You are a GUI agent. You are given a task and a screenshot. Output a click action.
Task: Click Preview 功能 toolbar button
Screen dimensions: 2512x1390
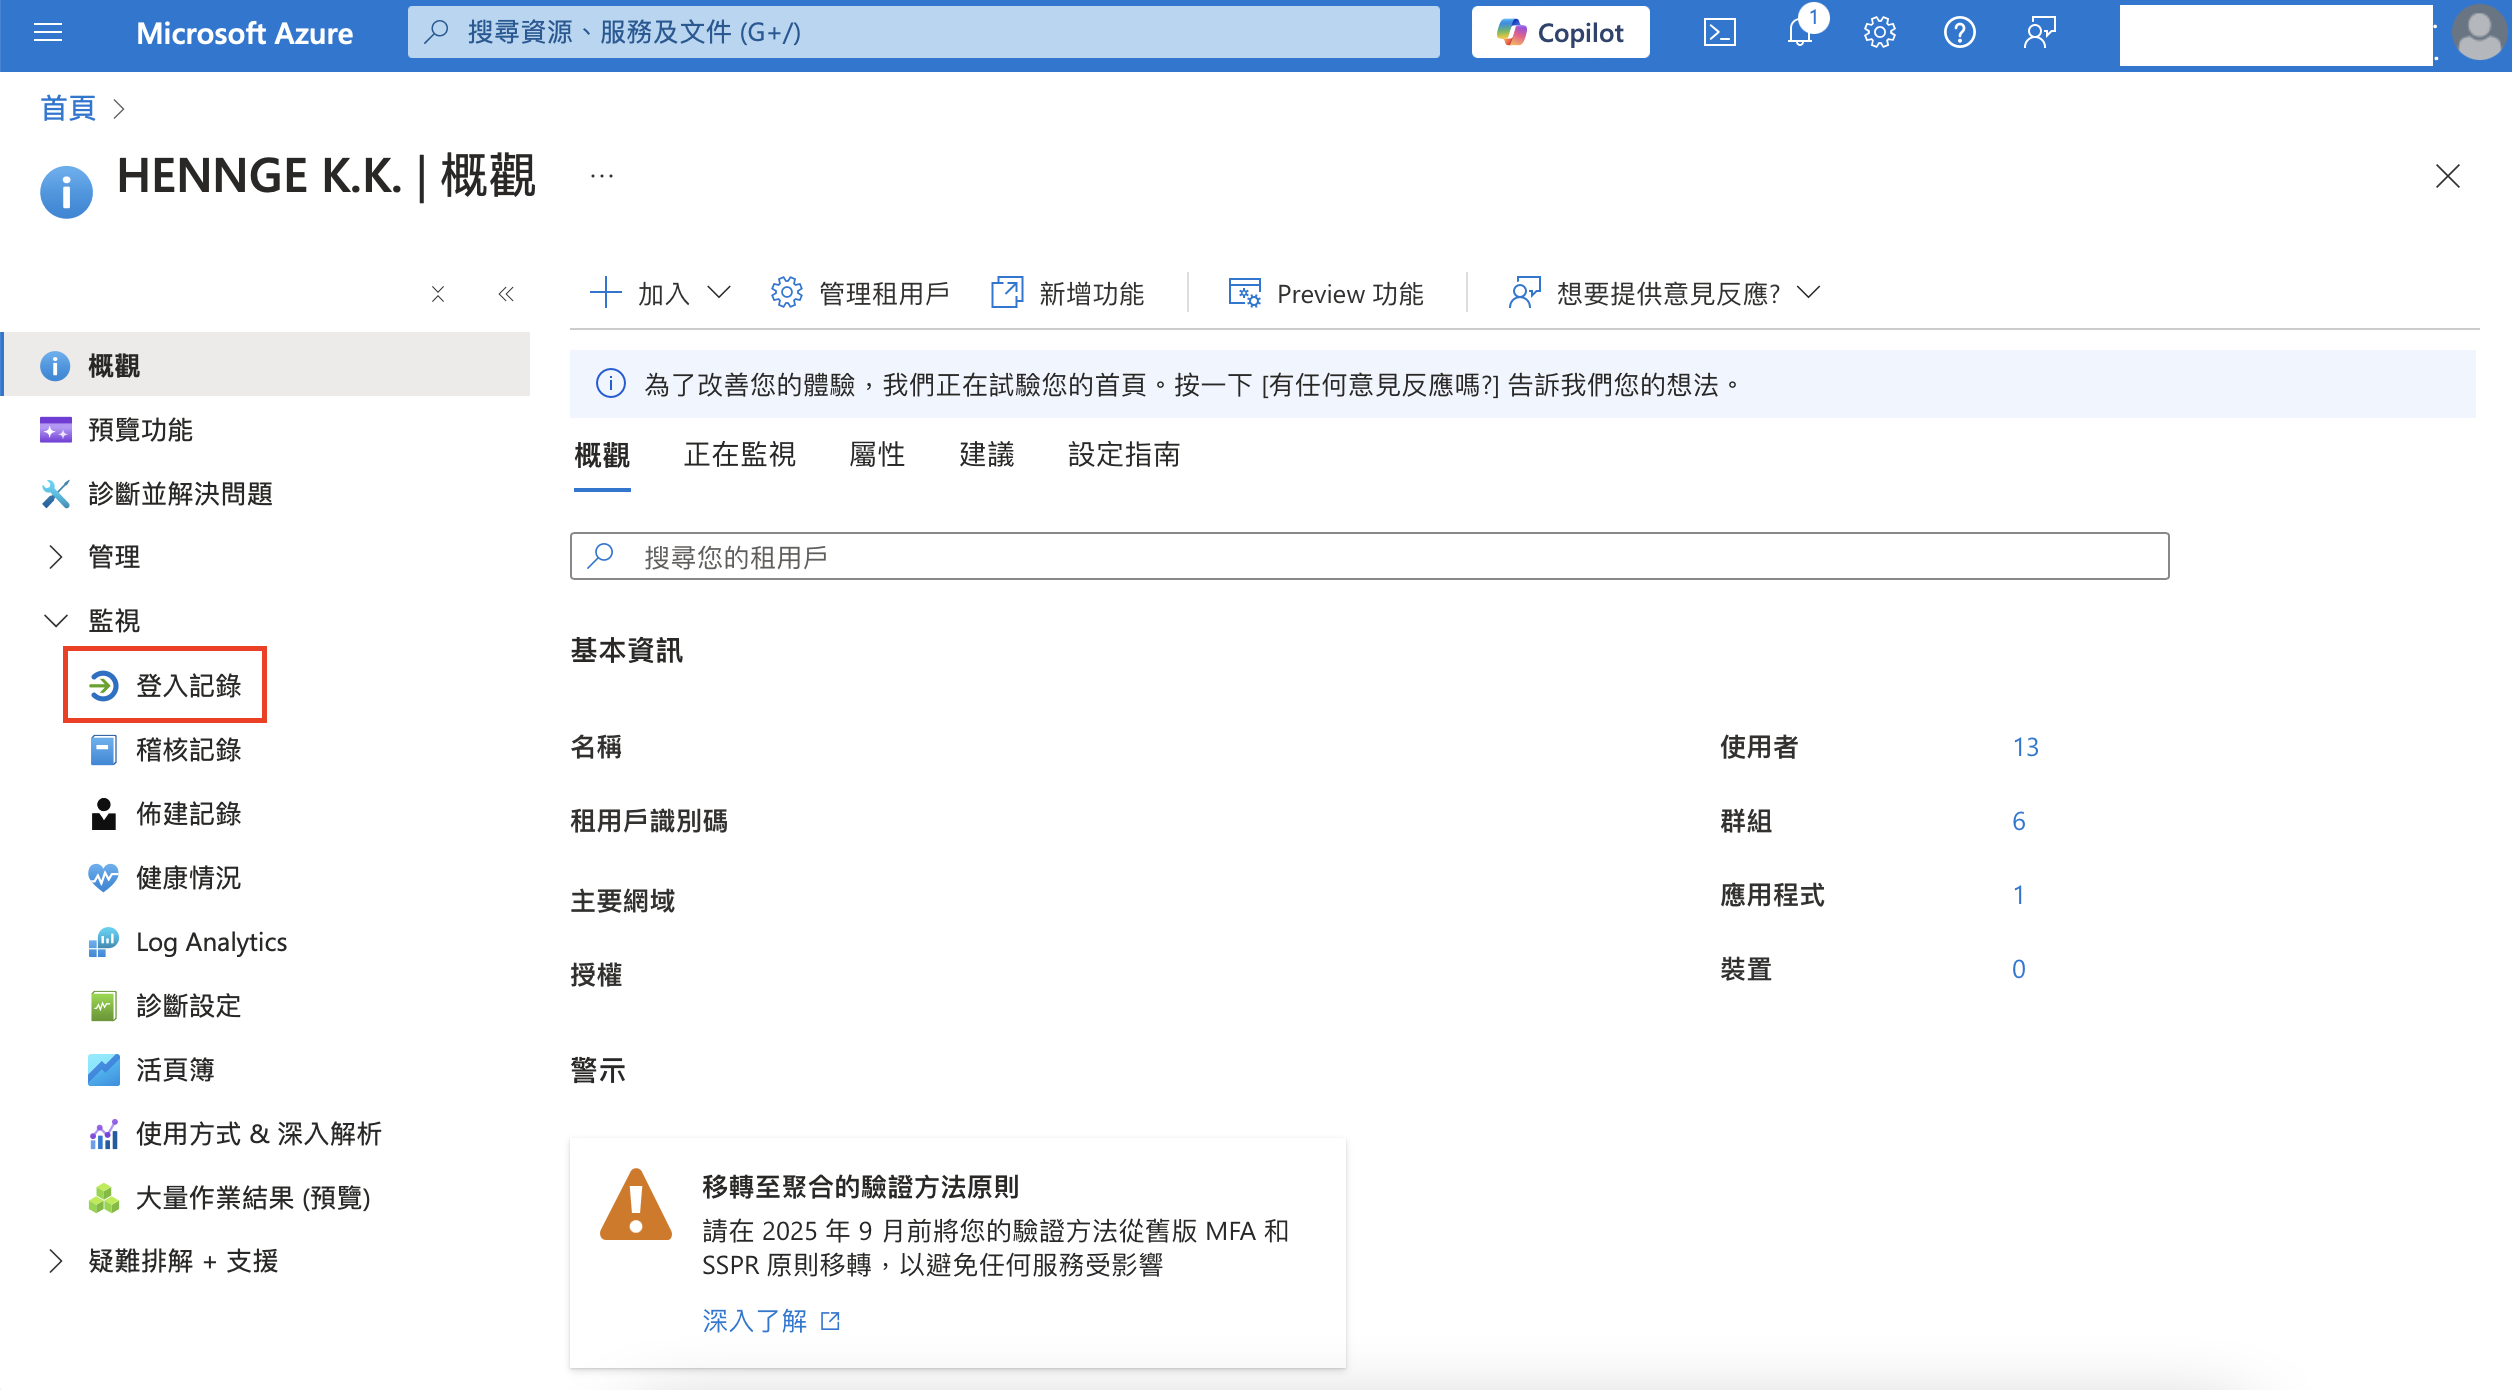point(1325,294)
